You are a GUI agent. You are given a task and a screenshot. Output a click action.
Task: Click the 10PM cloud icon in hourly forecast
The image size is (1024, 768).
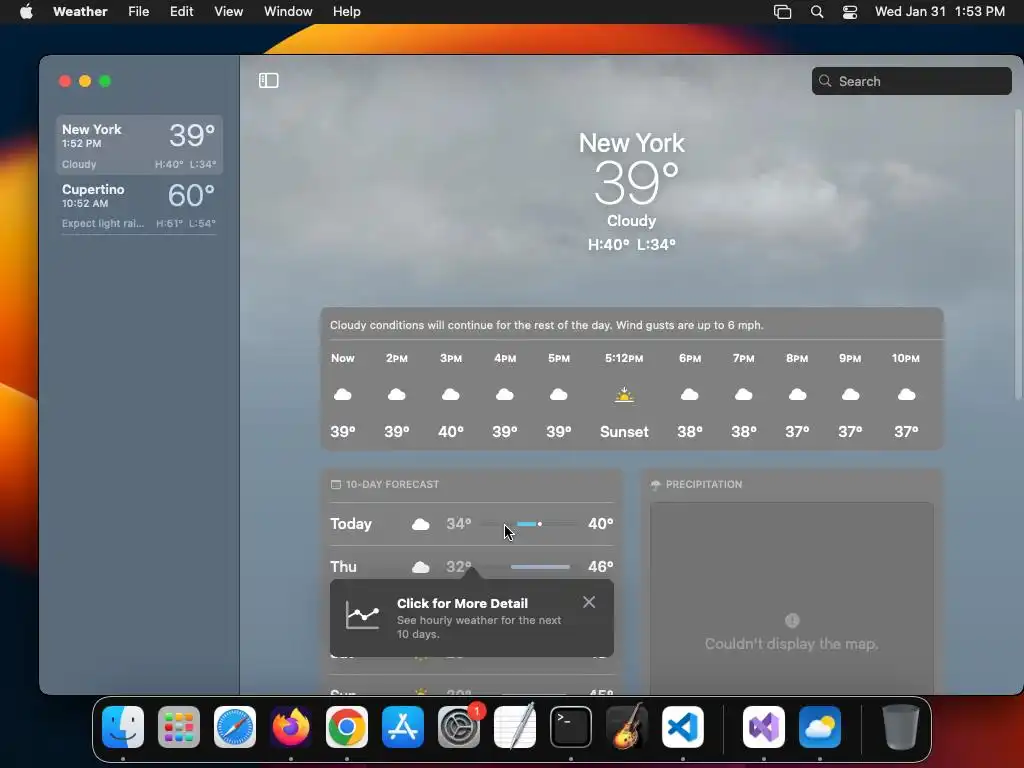(x=906, y=394)
